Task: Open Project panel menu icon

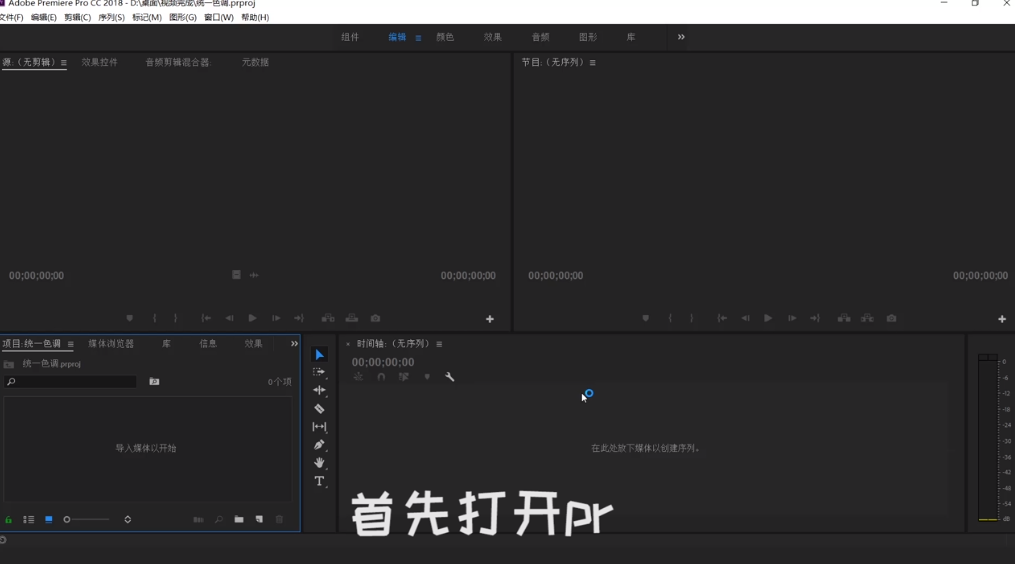Action: [x=71, y=344]
